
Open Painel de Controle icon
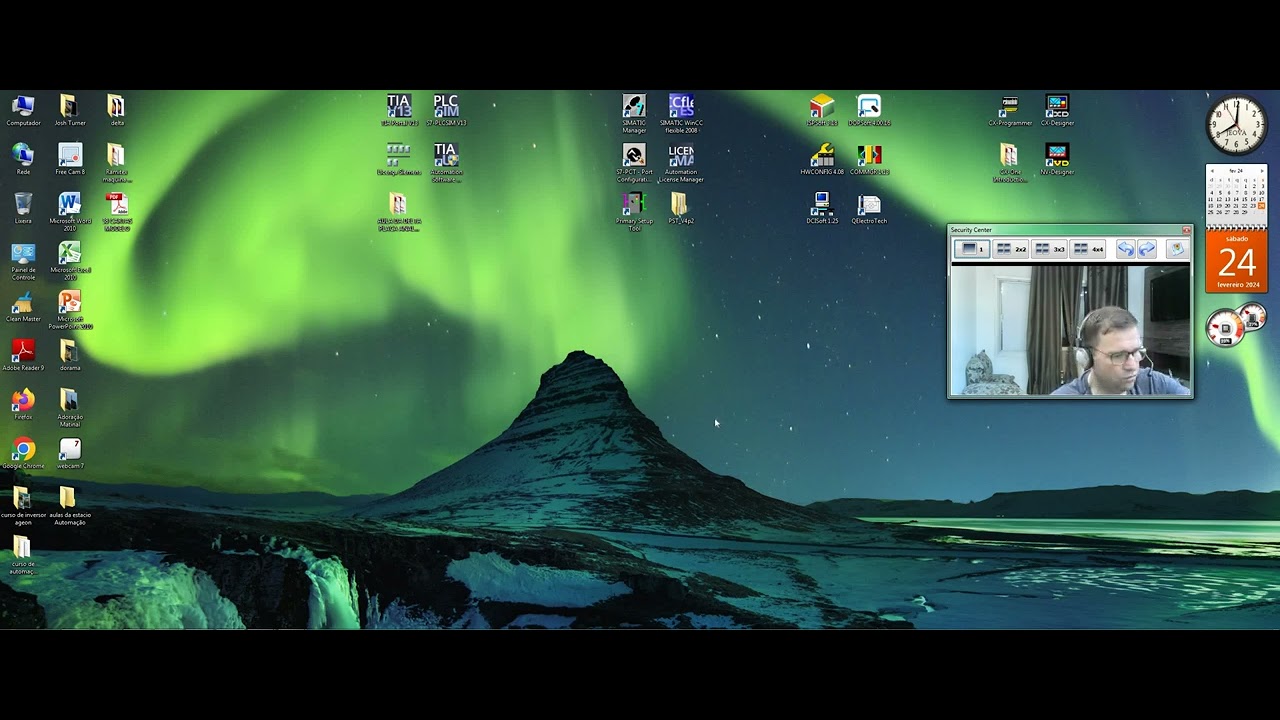(x=23, y=260)
